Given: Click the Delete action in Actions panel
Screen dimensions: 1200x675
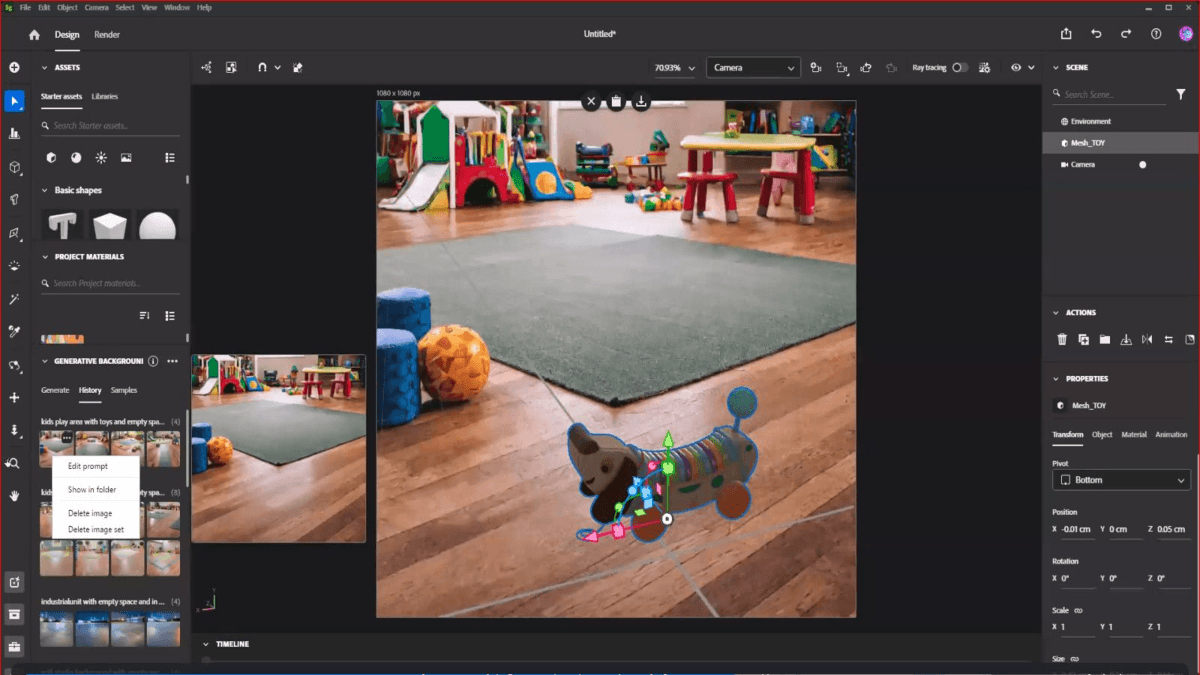Looking at the screenshot, I should click(1061, 339).
